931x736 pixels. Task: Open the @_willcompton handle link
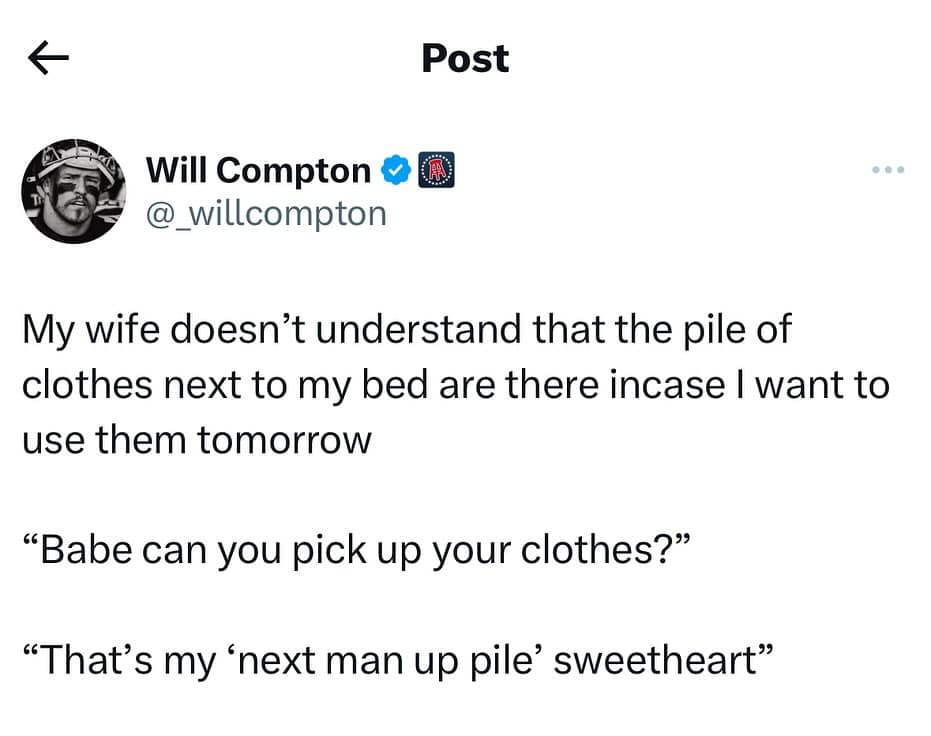[266, 213]
